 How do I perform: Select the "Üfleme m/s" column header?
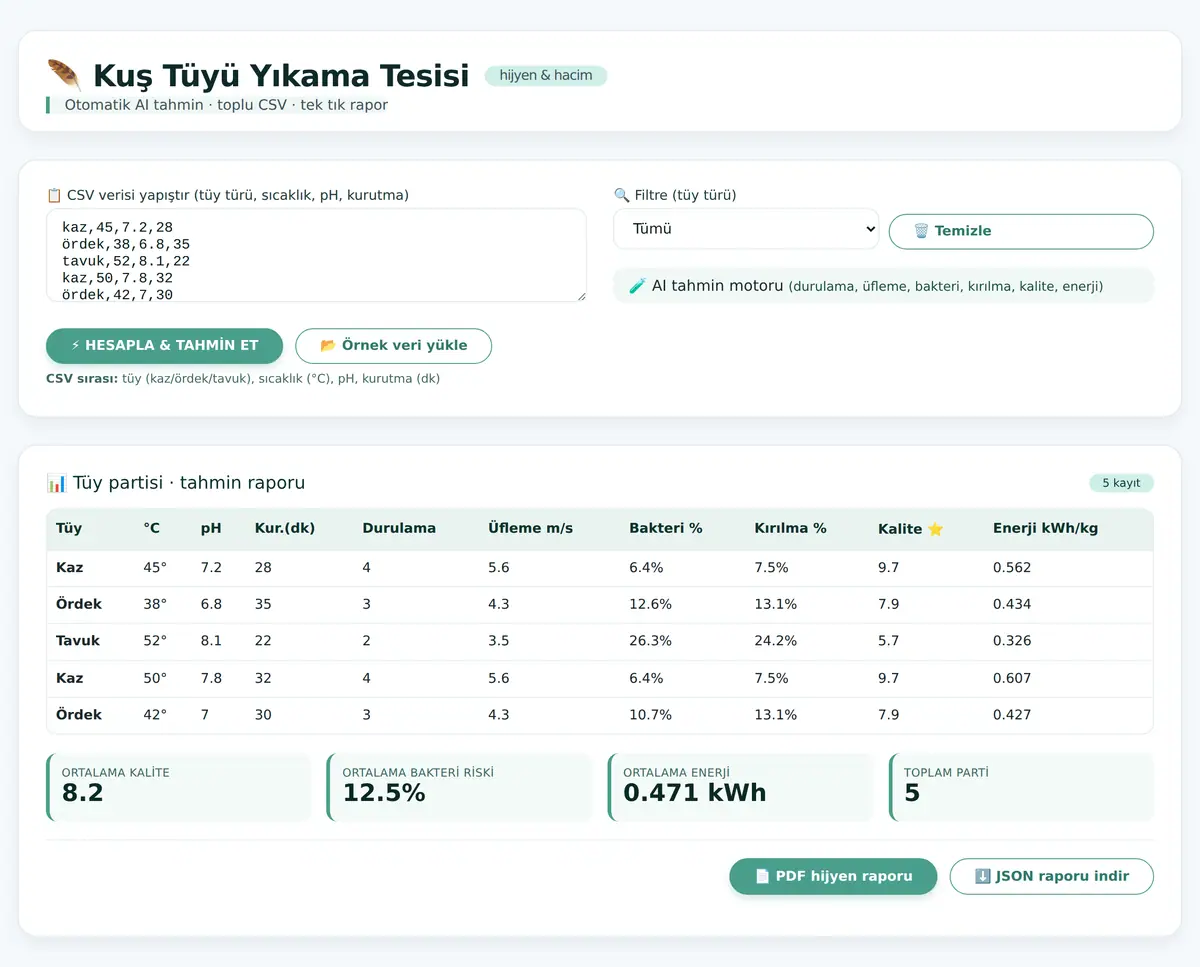coord(530,528)
